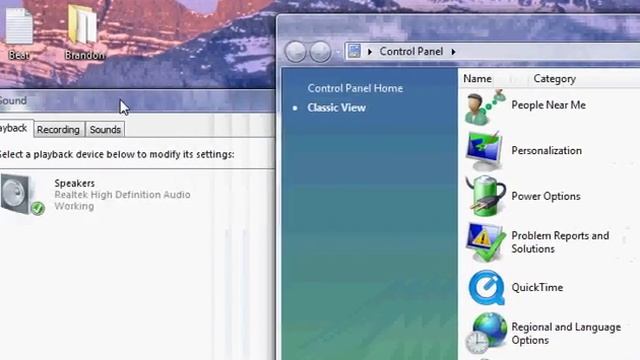Click the Control Panel breadcrumb text

[x=411, y=51]
